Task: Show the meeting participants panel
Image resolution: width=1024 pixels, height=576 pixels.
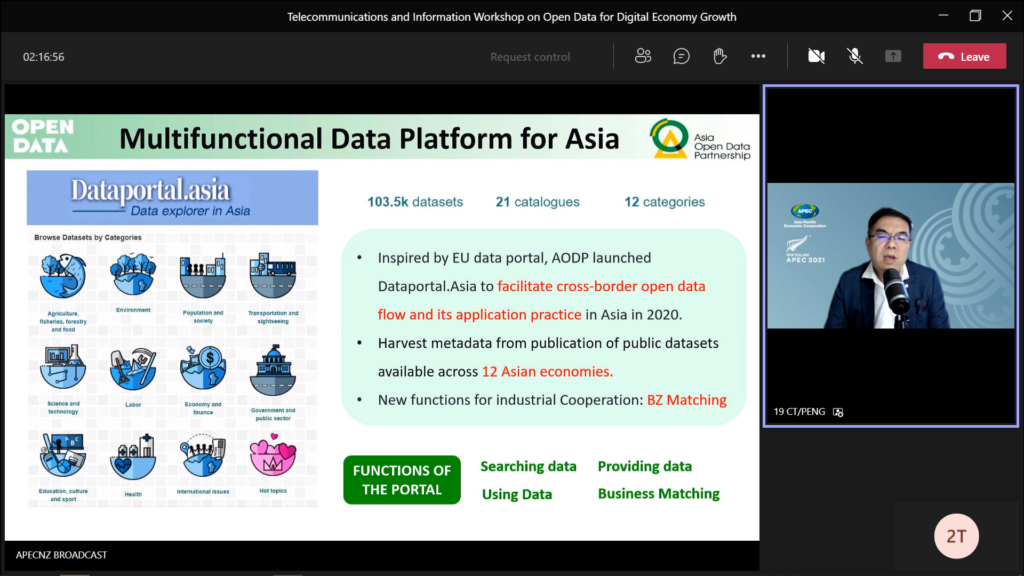Action: pyautogui.click(x=643, y=57)
